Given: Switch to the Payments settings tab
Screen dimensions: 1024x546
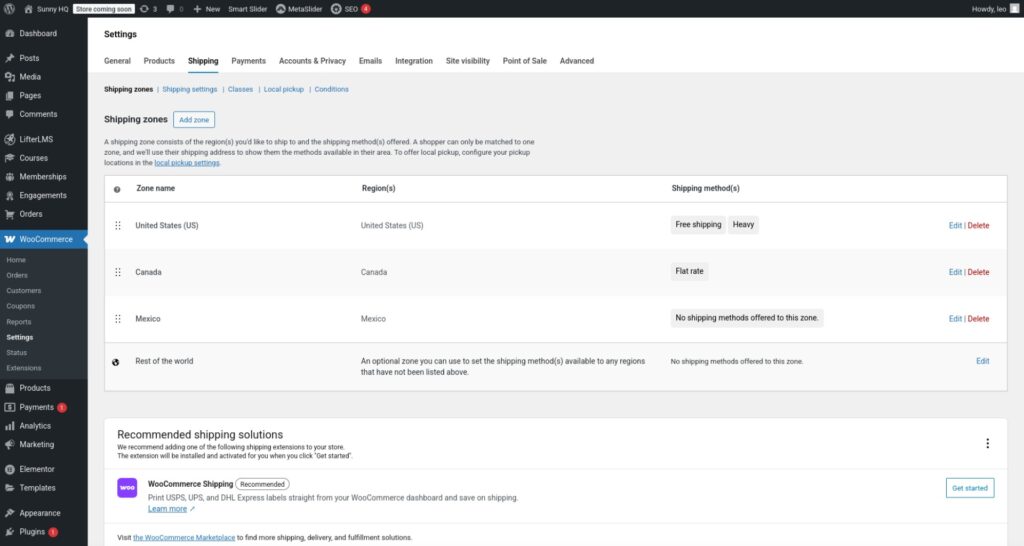Looking at the screenshot, I should pos(248,61).
